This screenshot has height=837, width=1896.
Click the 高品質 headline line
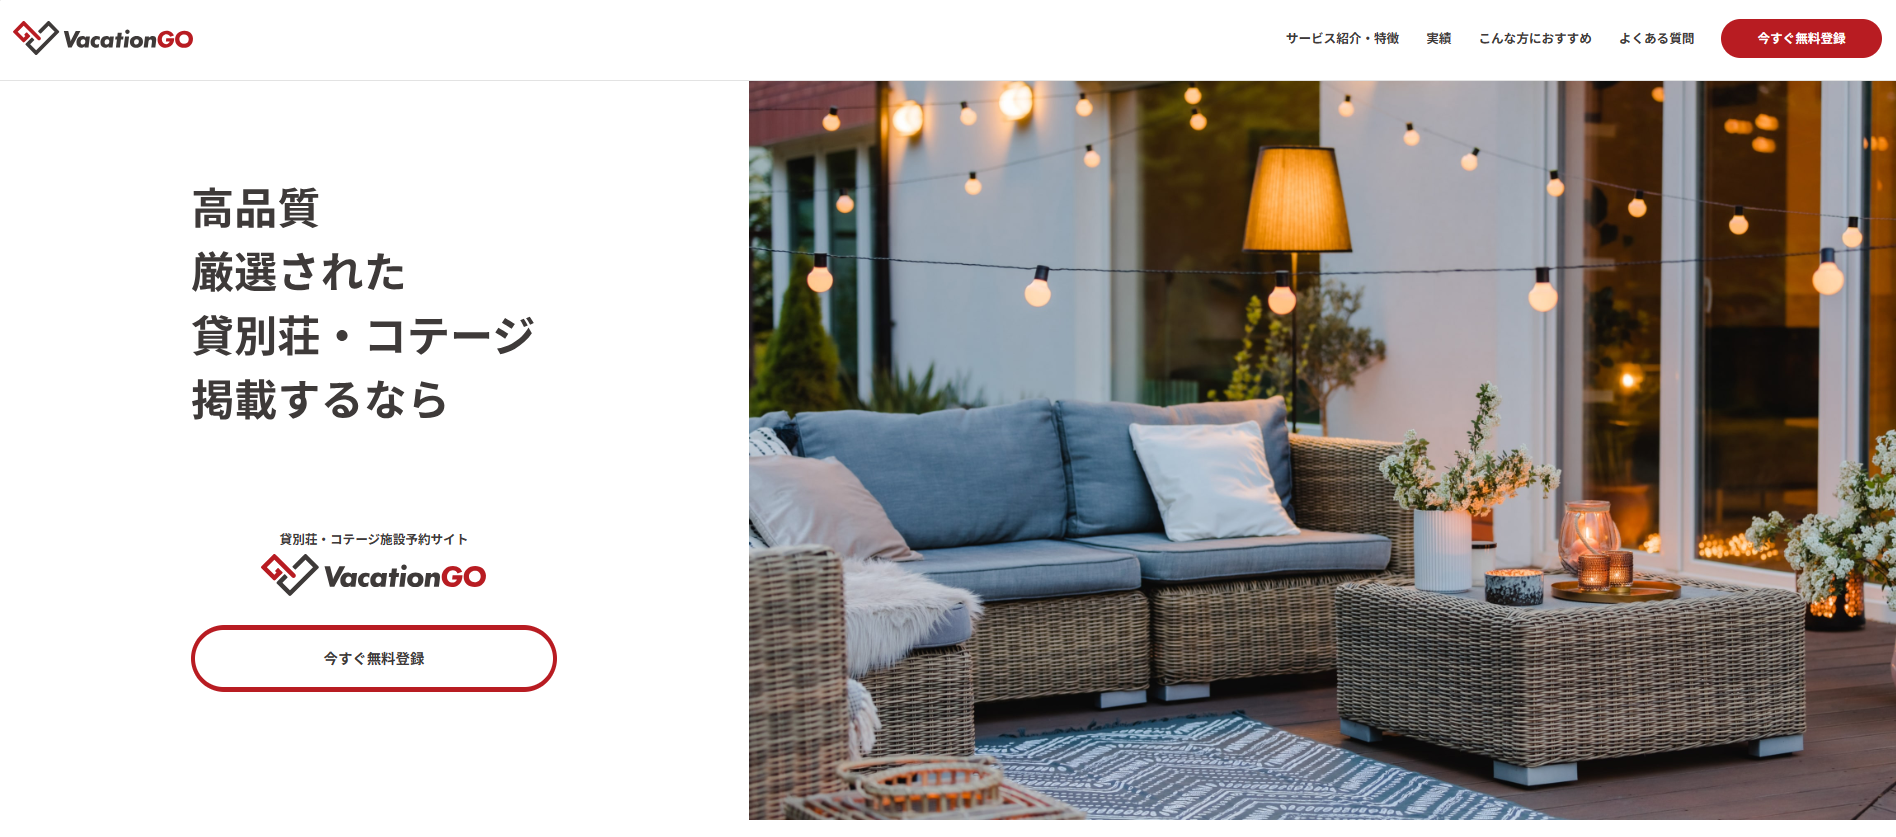click(x=256, y=209)
